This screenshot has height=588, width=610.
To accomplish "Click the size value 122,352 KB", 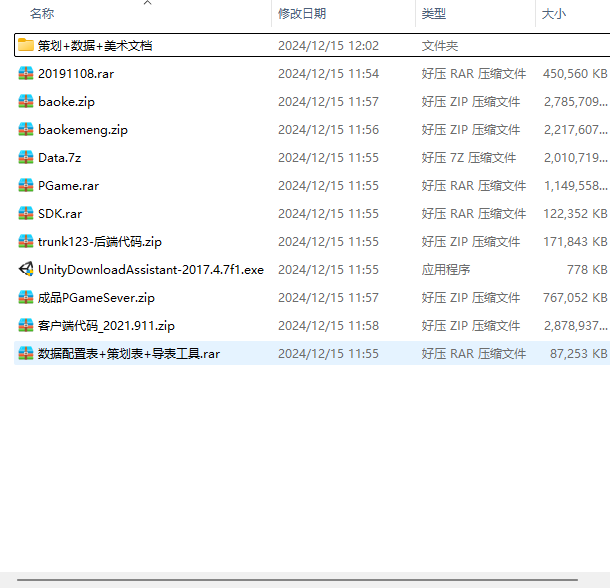I will coord(575,214).
